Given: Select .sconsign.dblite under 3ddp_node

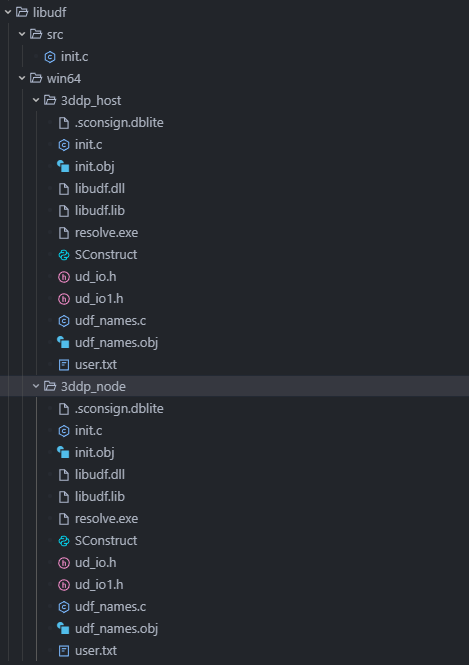Looking at the screenshot, I should click(119, 409).
